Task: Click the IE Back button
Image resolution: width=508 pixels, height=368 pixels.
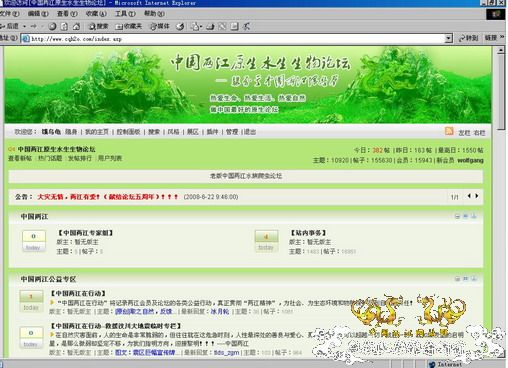Action: tap(10, 26)
